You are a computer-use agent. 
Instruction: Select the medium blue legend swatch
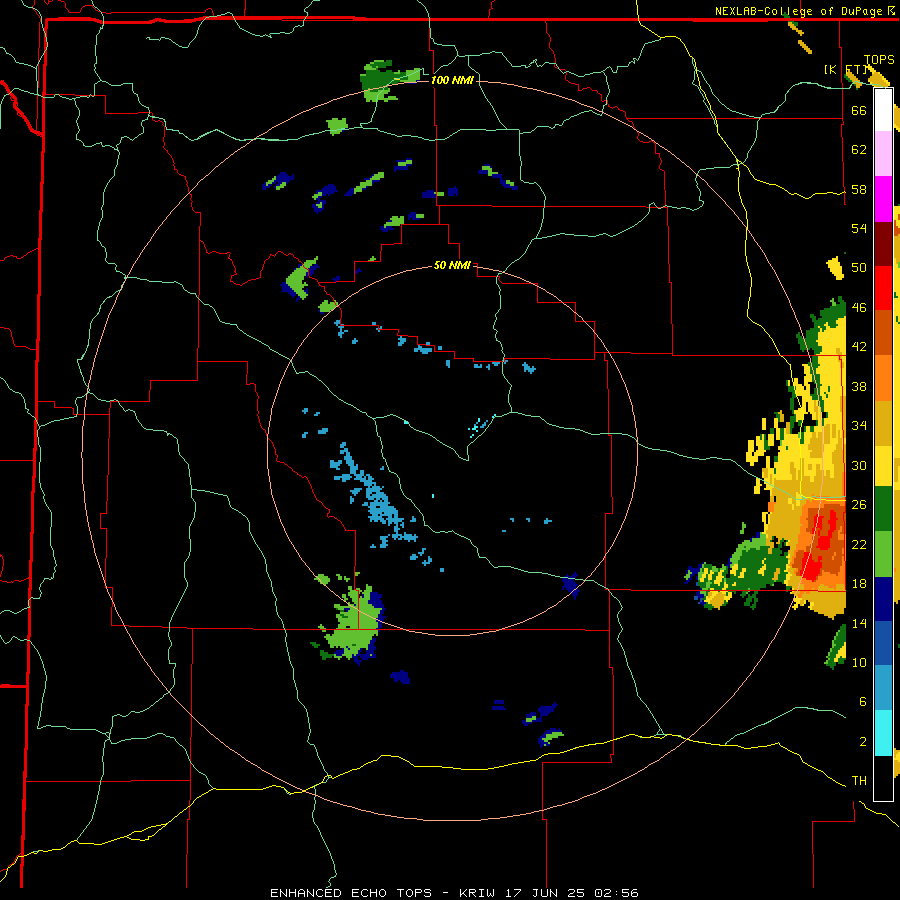pos(883,643)
